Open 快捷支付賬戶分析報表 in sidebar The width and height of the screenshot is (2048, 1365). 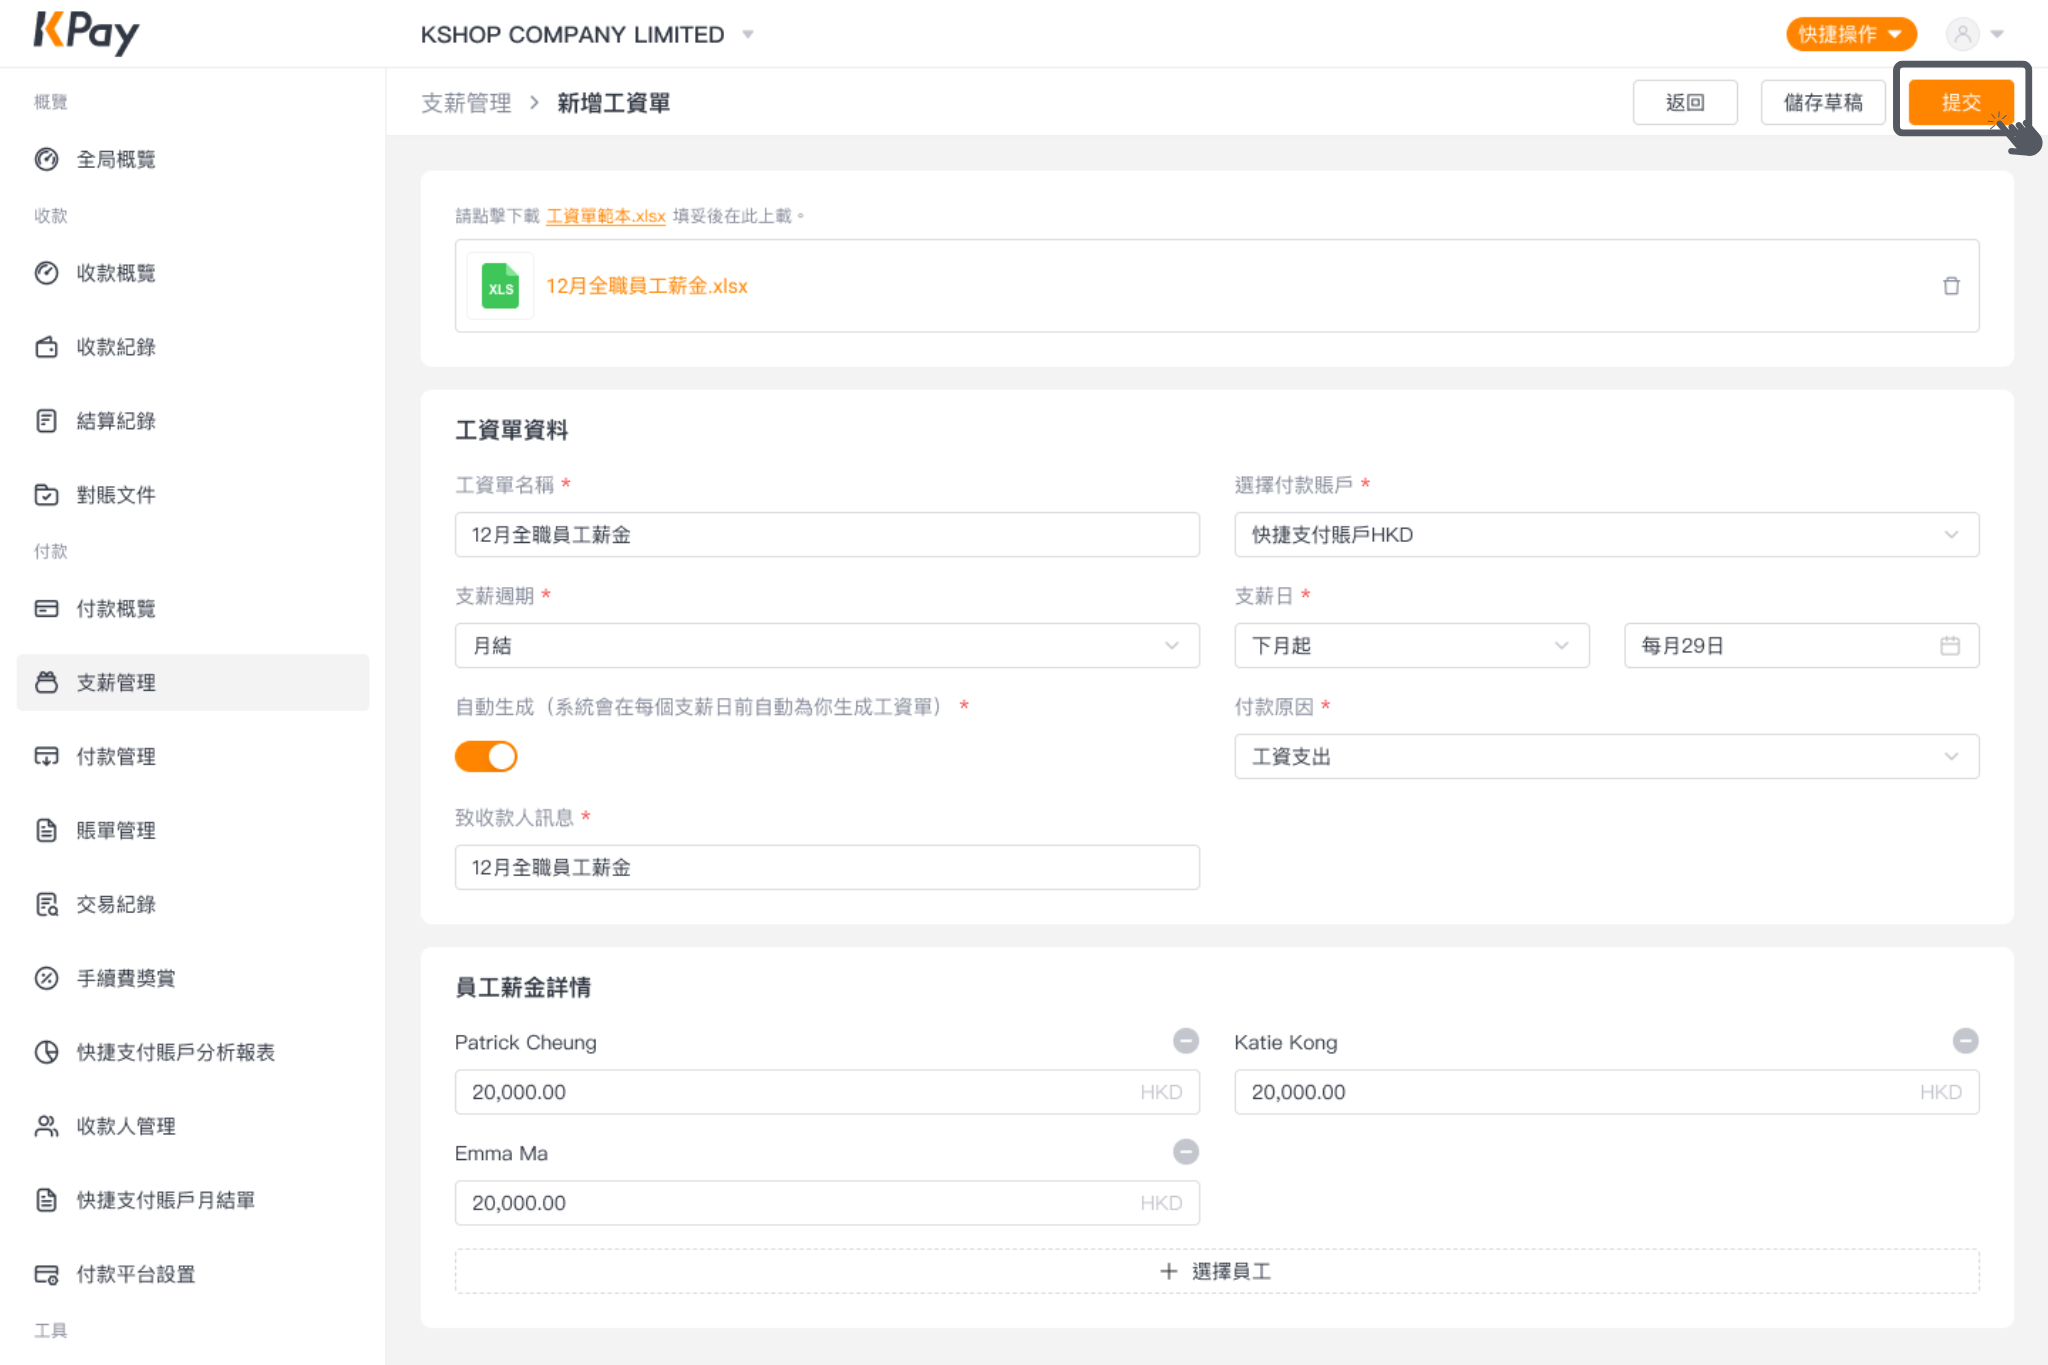click(x=193, y=1053)
